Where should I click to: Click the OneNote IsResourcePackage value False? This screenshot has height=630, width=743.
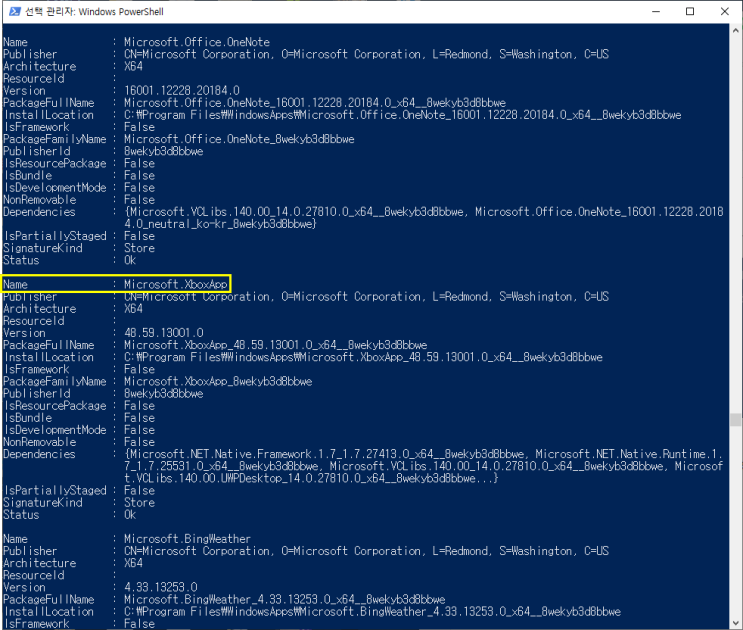139,163
